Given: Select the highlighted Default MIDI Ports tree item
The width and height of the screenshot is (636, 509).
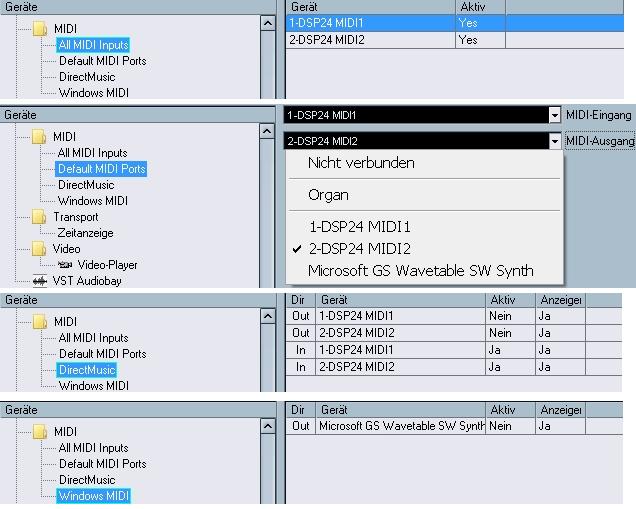Looking at the screenshot, I should click(x=101, y=169).
